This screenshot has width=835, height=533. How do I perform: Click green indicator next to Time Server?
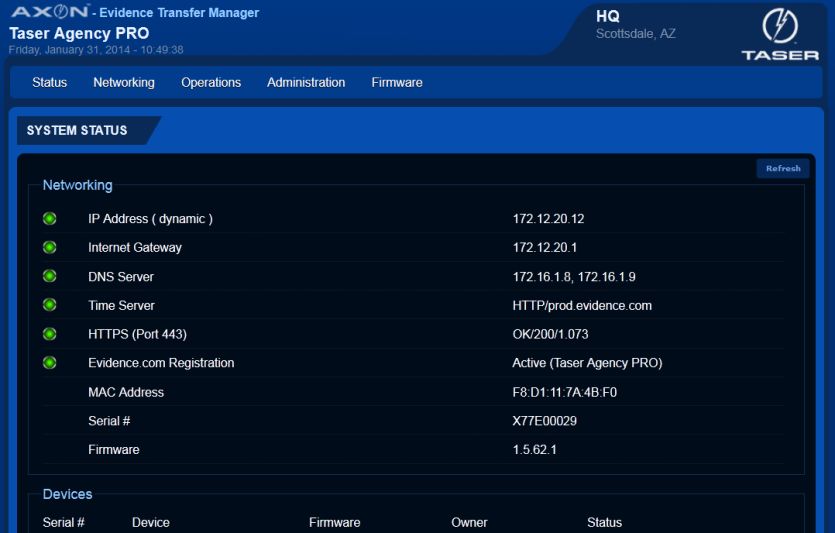pos(50,305)
